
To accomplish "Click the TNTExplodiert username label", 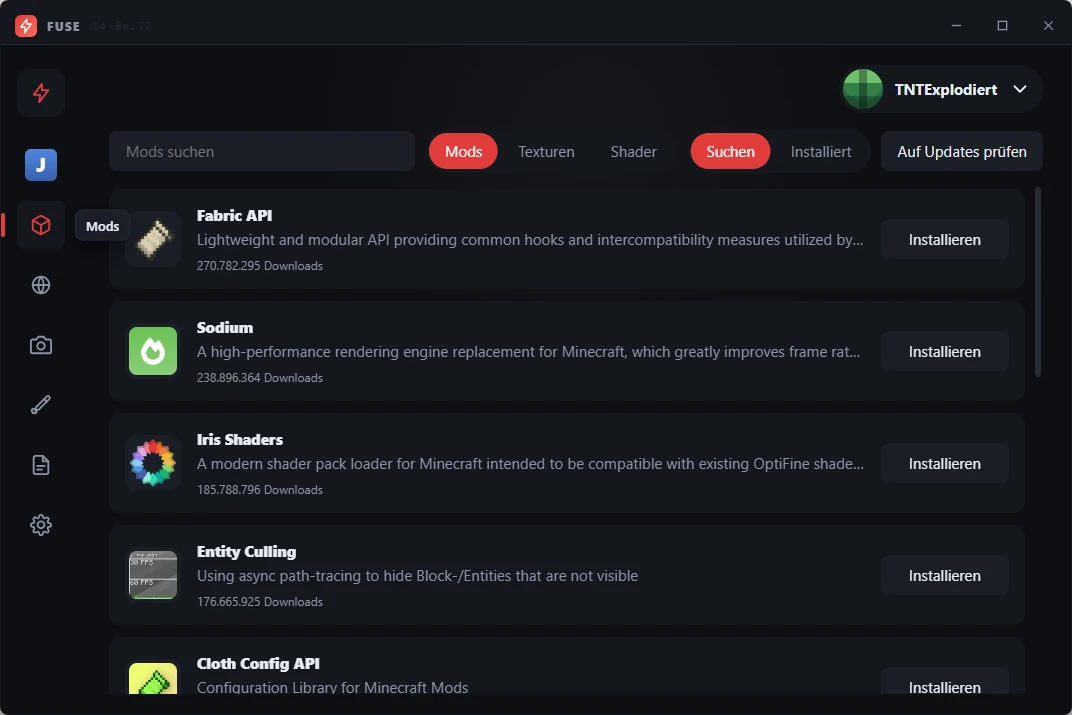I will [x=946, y=90].
